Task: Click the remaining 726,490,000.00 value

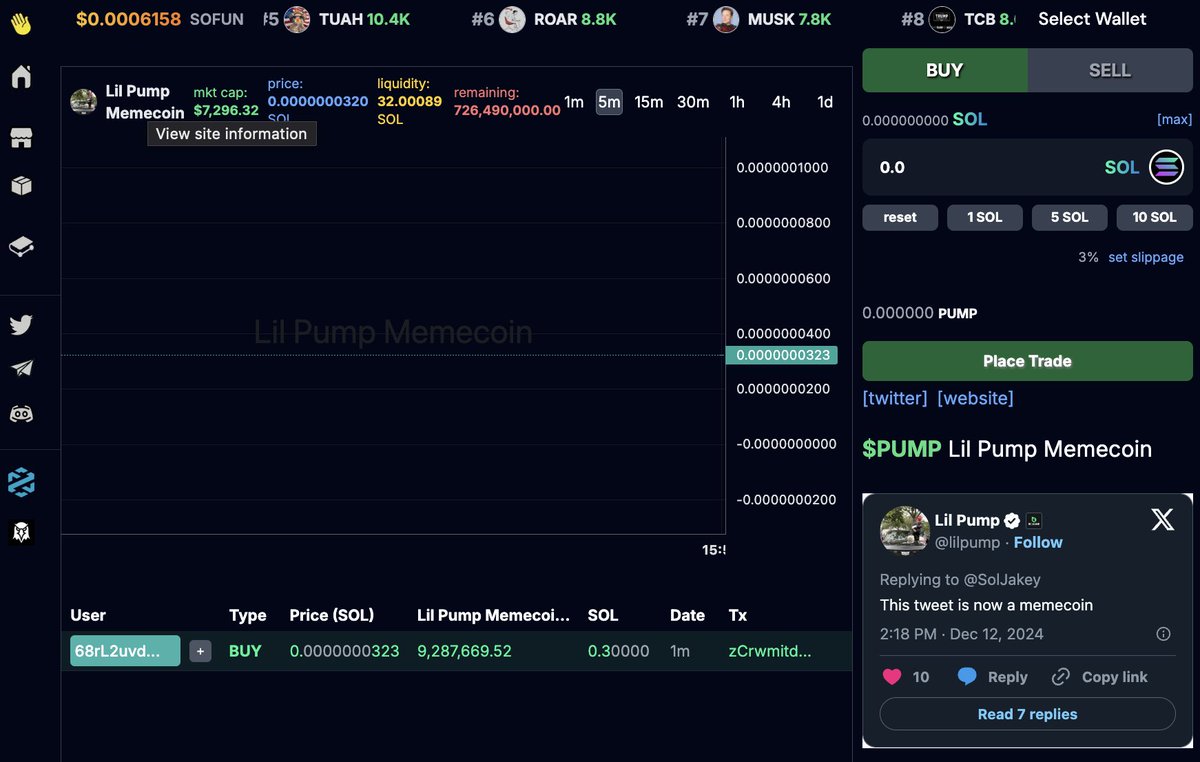Action: click(x=507, y=110)
